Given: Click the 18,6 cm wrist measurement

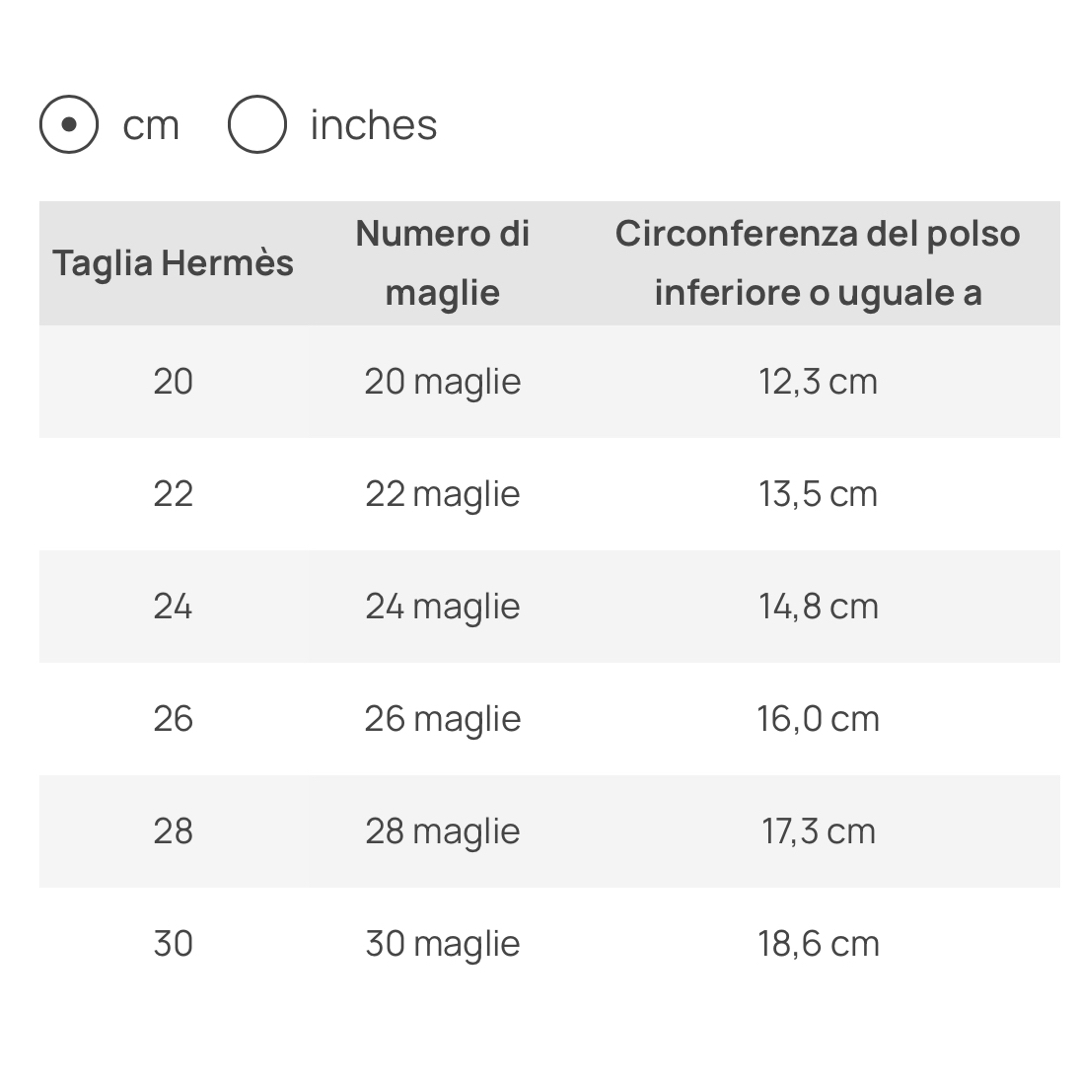Looking at the screenshot, I should pos(818,943).
